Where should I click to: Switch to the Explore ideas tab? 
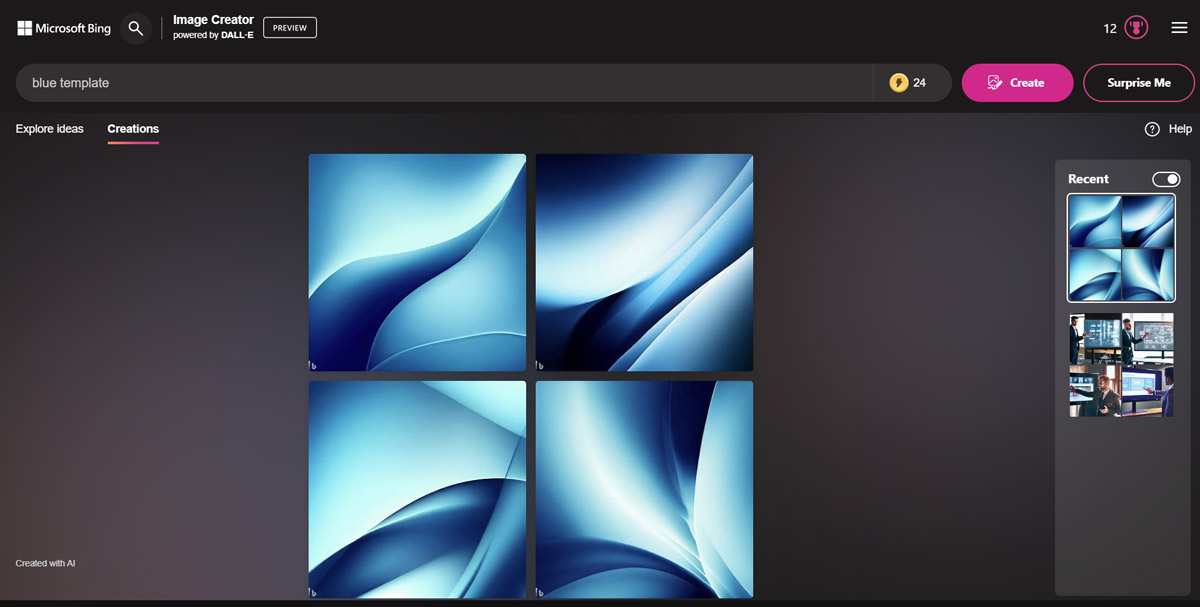49,129
